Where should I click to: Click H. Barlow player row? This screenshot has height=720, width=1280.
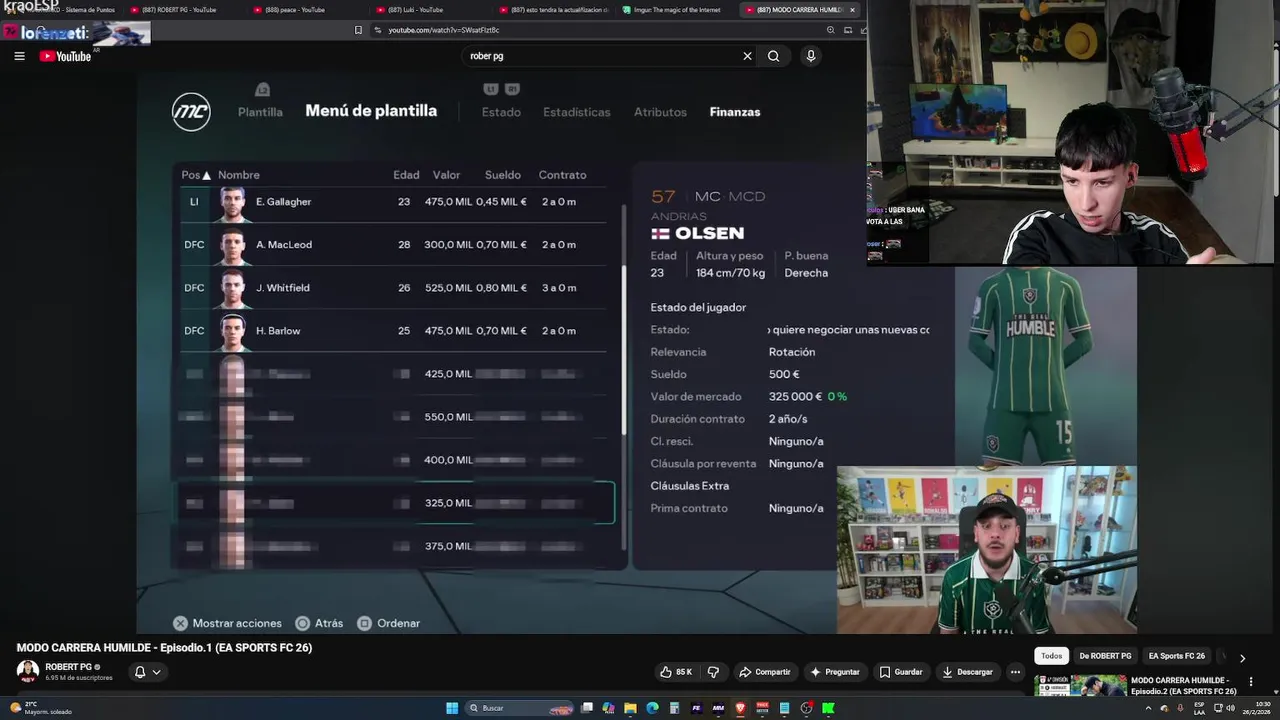393,331
